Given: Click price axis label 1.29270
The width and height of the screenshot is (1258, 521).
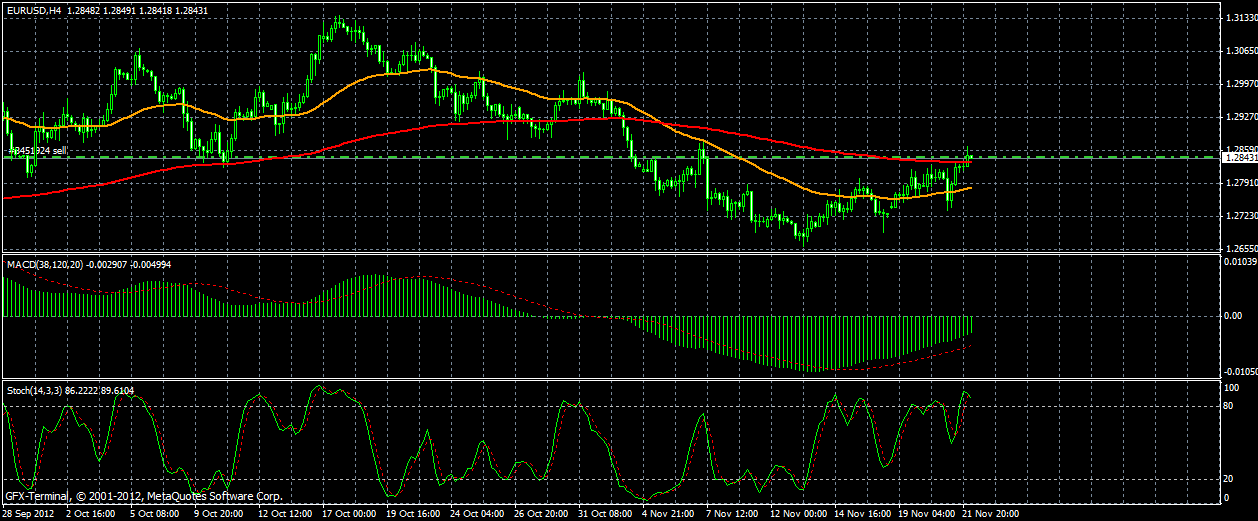Looking at the screenshot, I should coord(1242,117).
